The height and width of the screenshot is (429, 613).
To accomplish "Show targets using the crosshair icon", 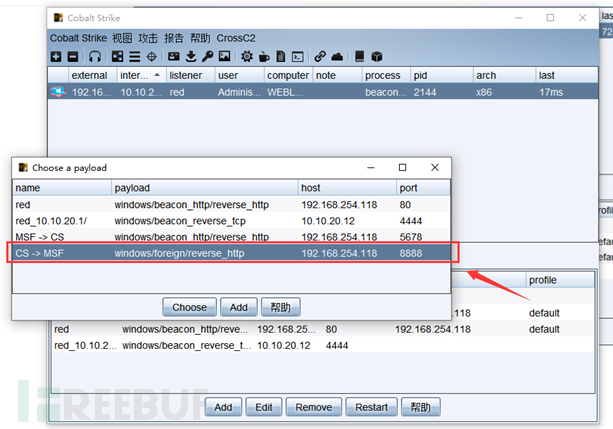I will pos(152,57).
